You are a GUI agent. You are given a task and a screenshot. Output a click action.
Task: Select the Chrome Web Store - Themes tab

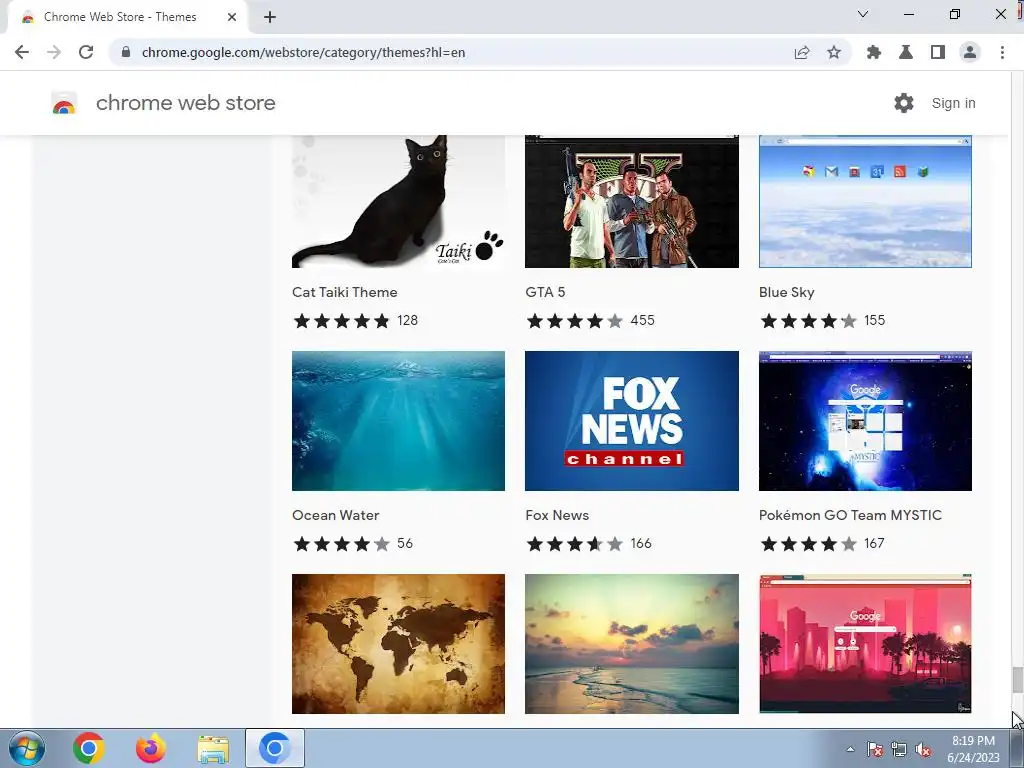pos(128,17)
